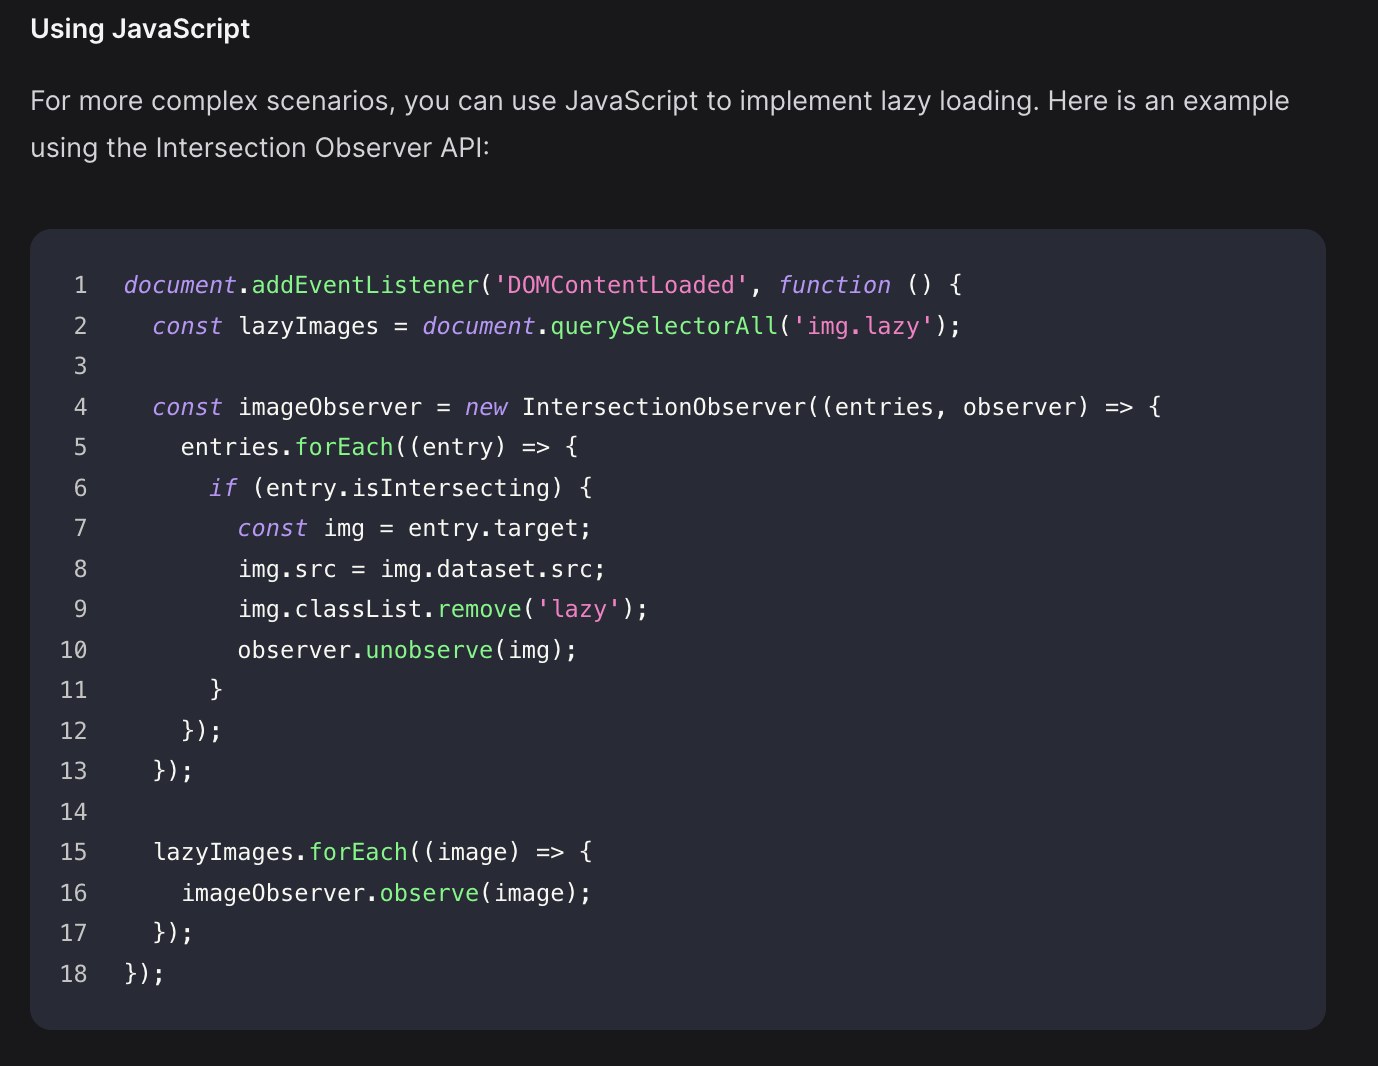Click line number 14 in code block
1378x1066 pixels.
(74, 812)
